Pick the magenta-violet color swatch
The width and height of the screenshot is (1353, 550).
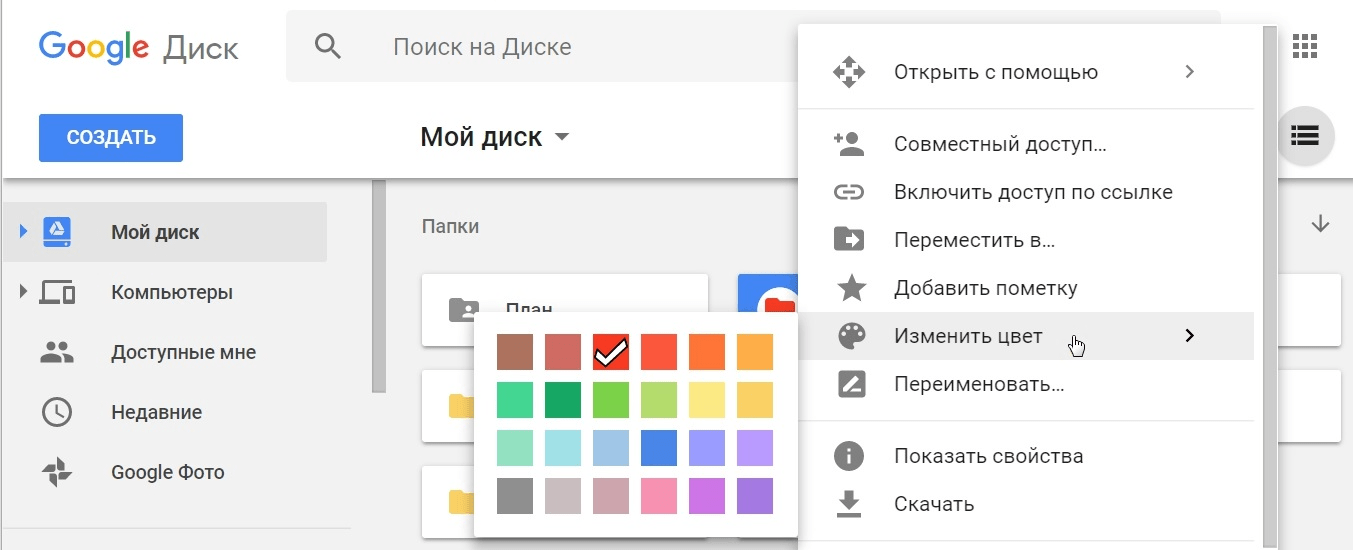click(707, 496)
